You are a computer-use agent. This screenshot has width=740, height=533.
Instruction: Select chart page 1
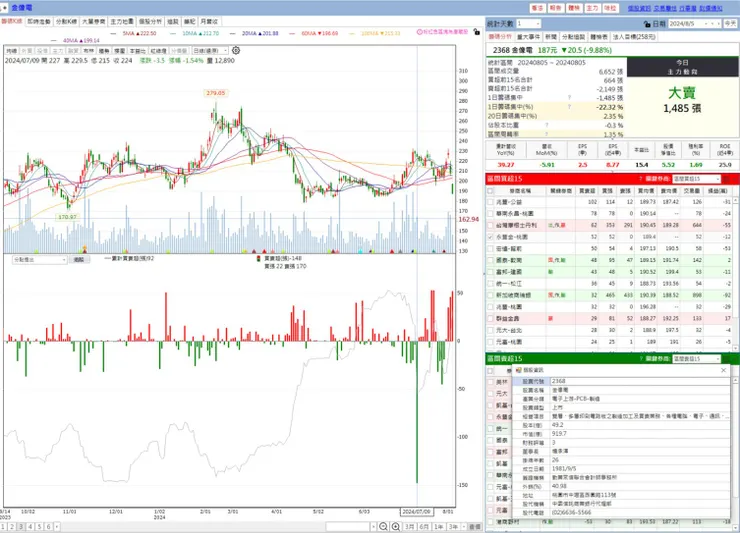[x=3, y=526]
